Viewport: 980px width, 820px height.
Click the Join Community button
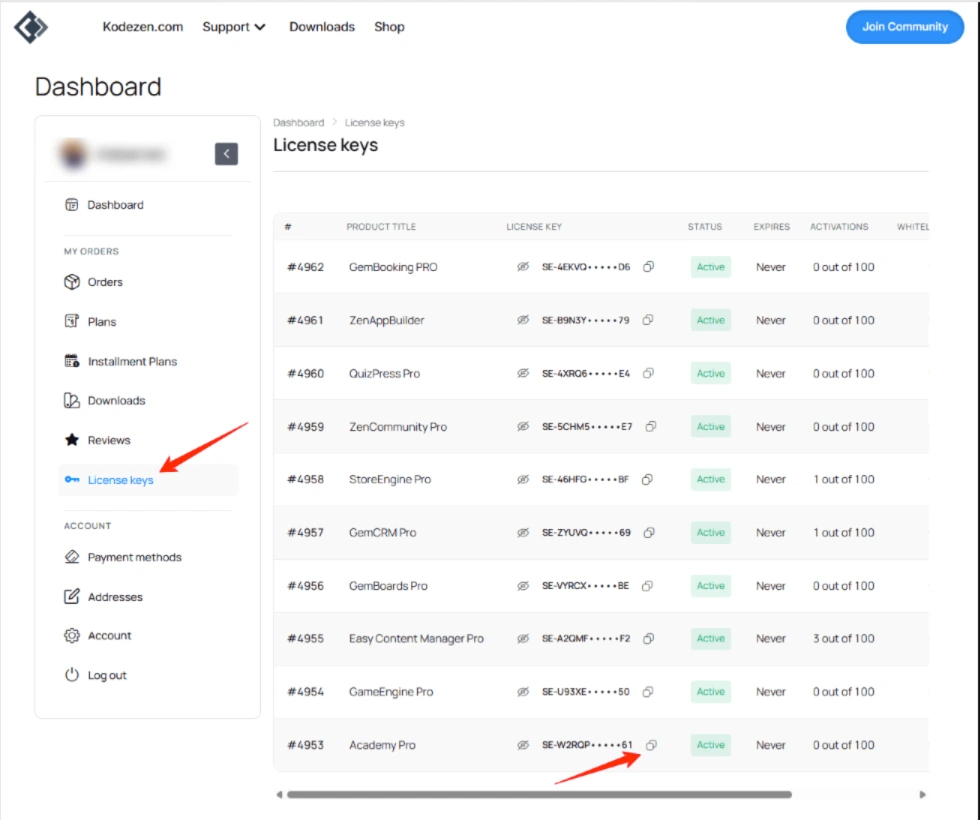coord(904,27)
